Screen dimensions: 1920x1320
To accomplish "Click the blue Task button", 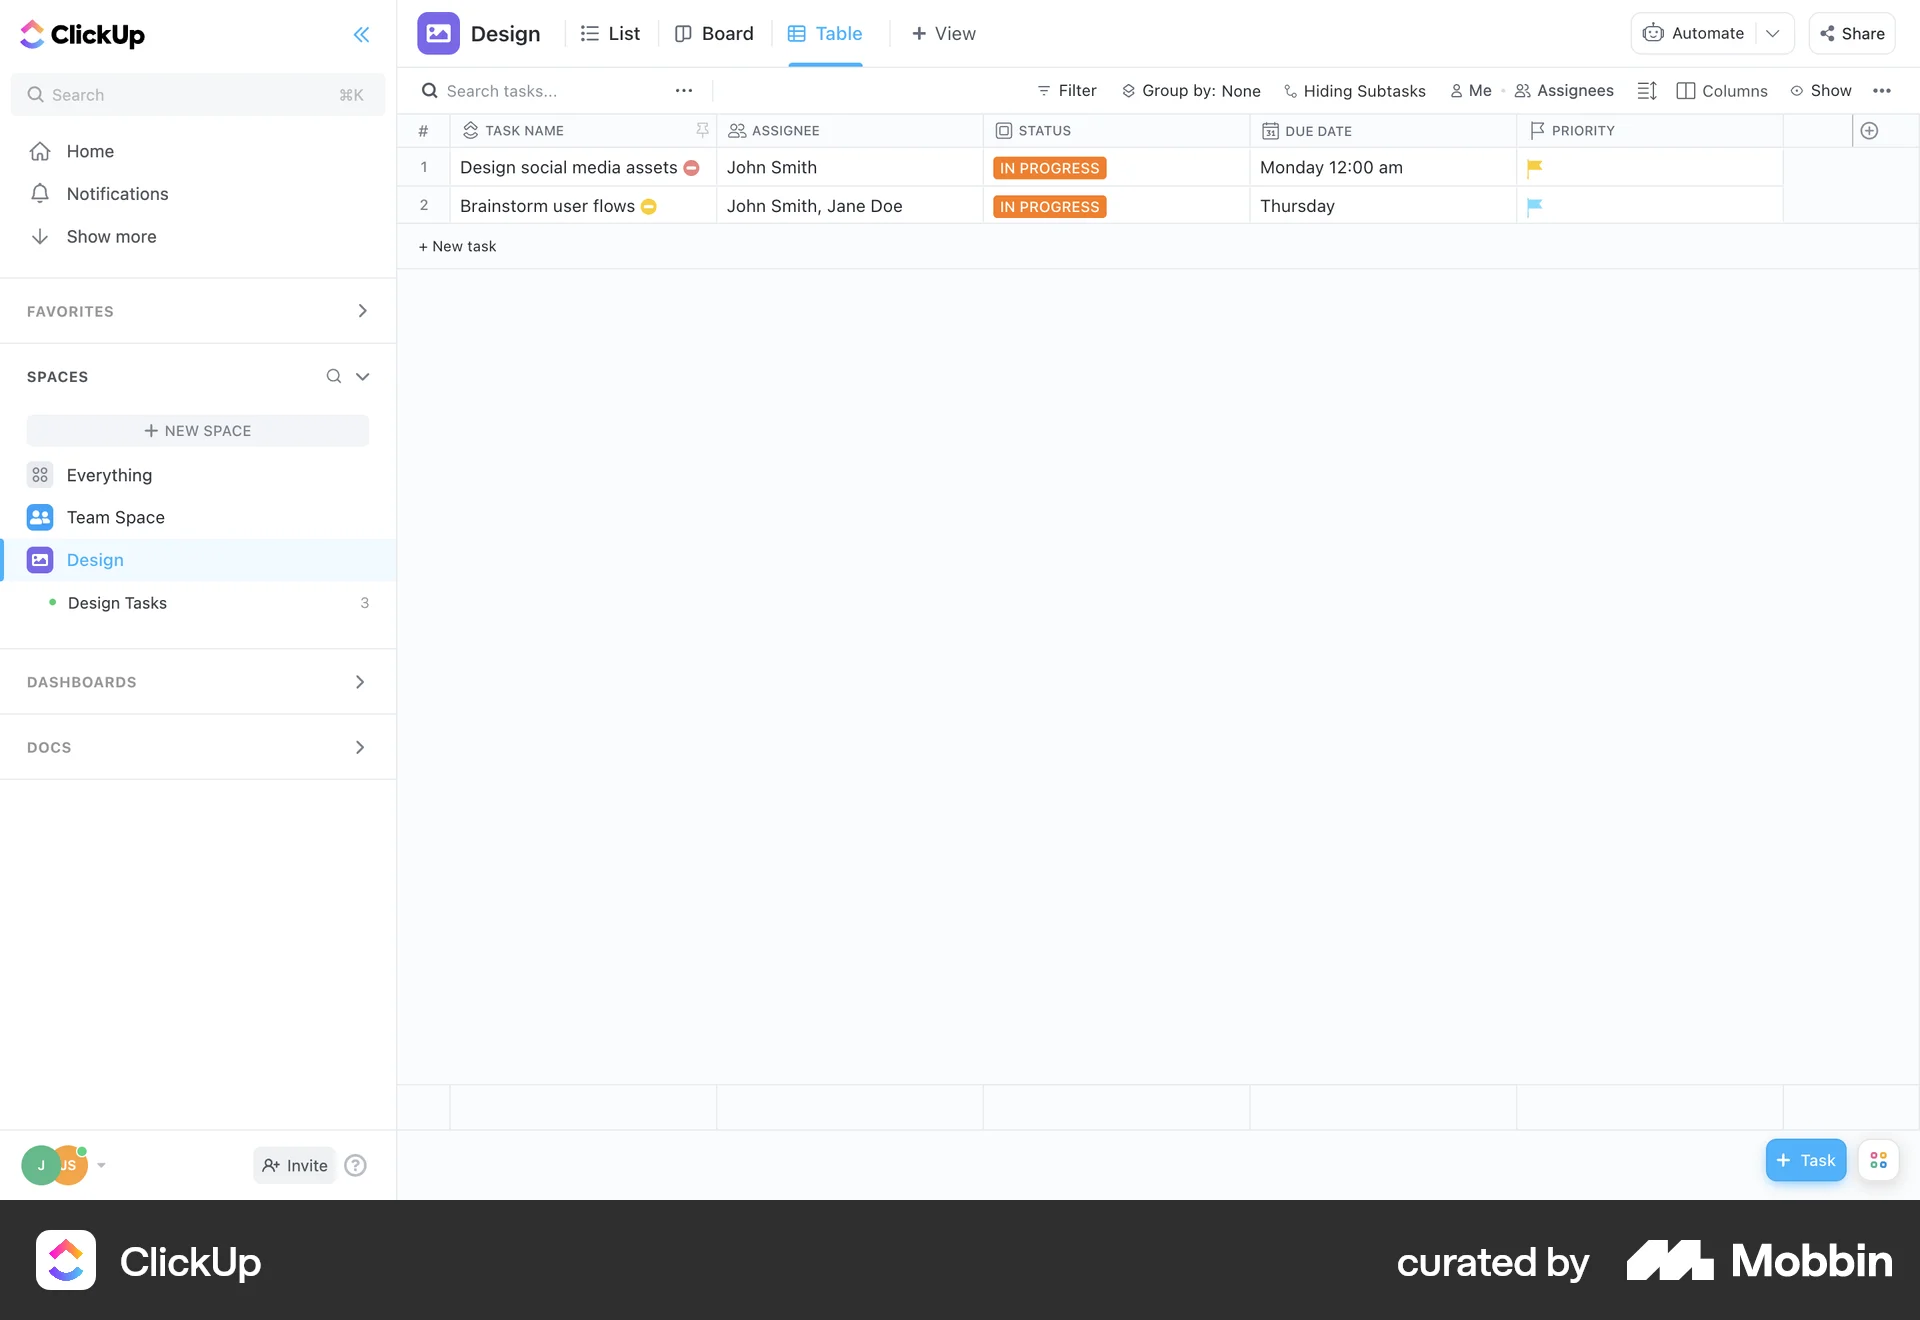I will tap(1805, 1160).
